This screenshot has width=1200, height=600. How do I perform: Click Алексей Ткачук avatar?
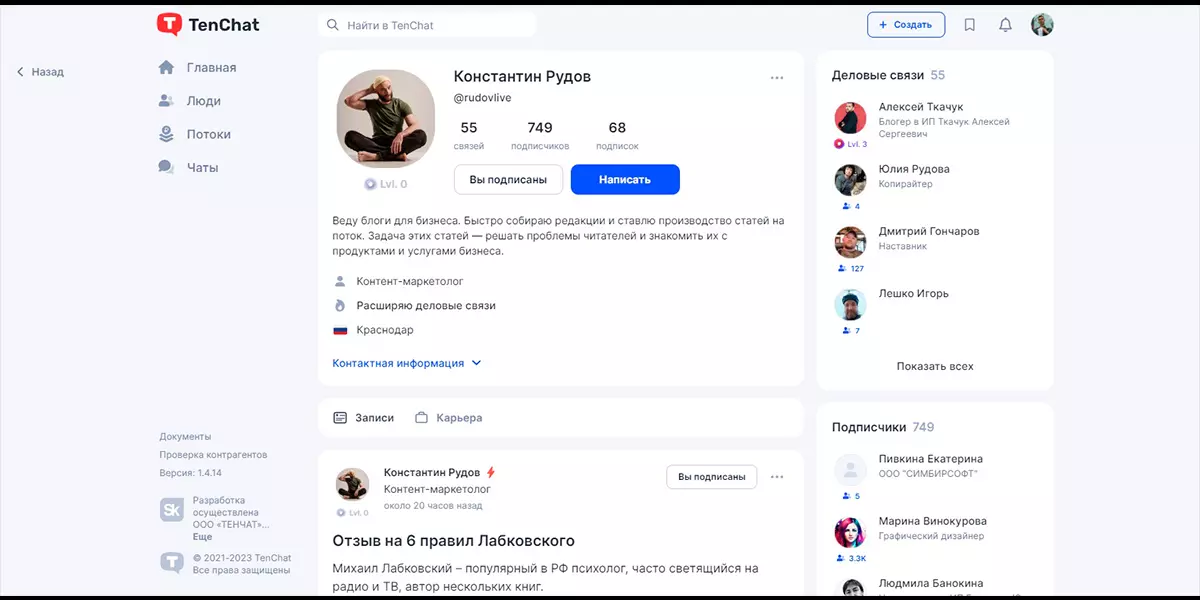(x=850, y=118)
